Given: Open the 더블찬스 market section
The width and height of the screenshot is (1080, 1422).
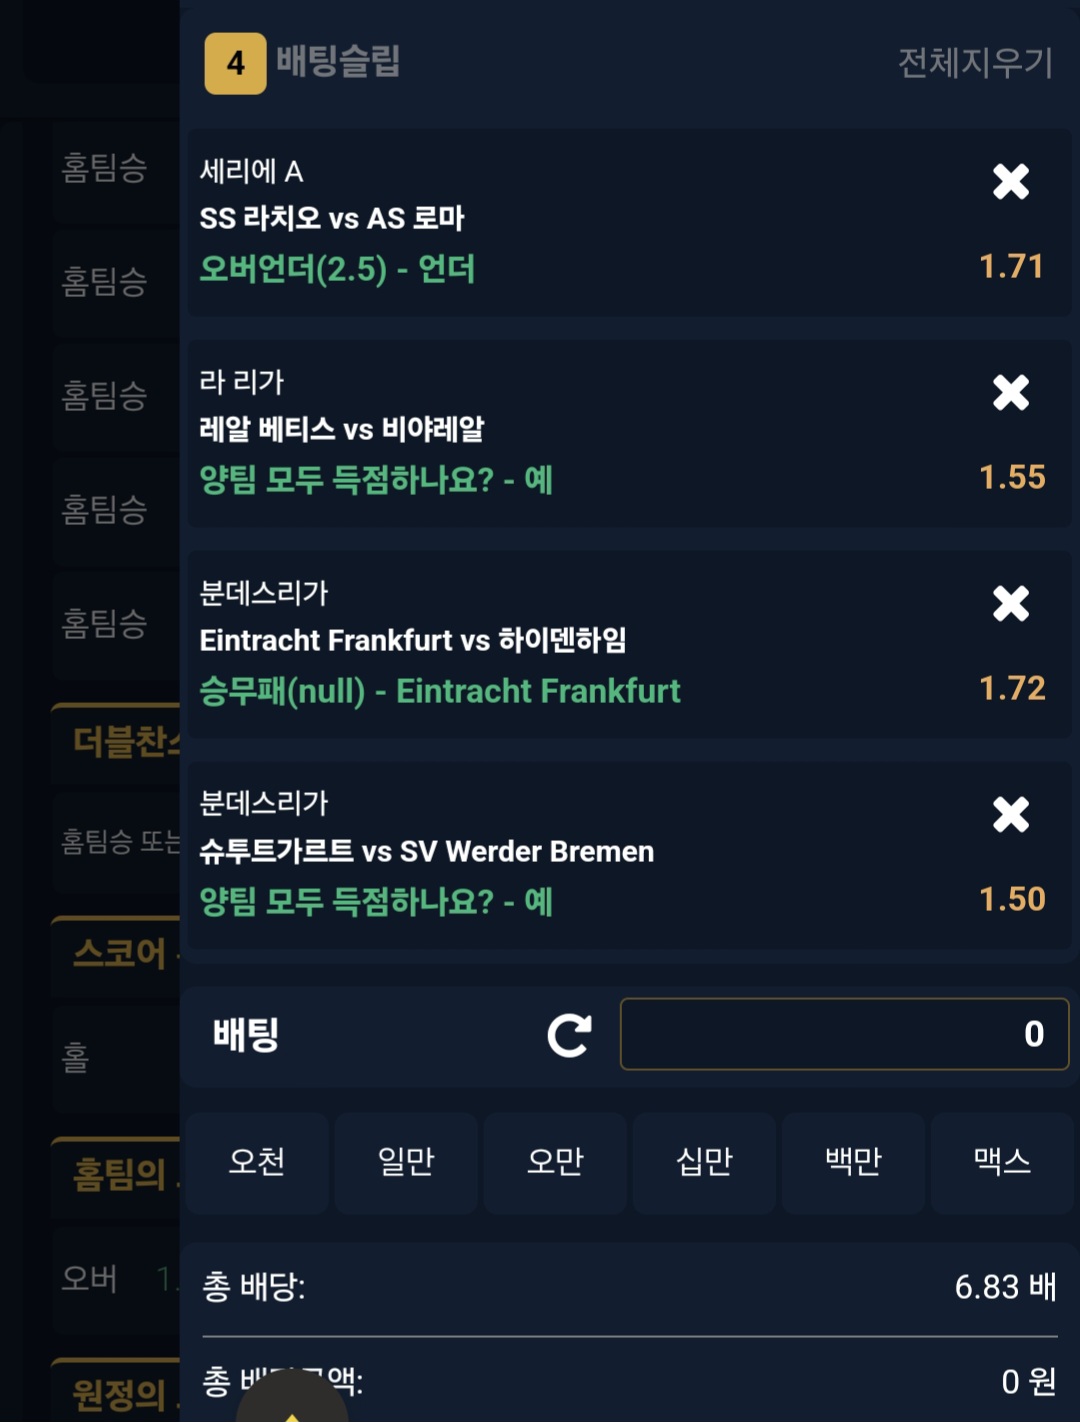Looking at the screenshot, I should point(120,742).
